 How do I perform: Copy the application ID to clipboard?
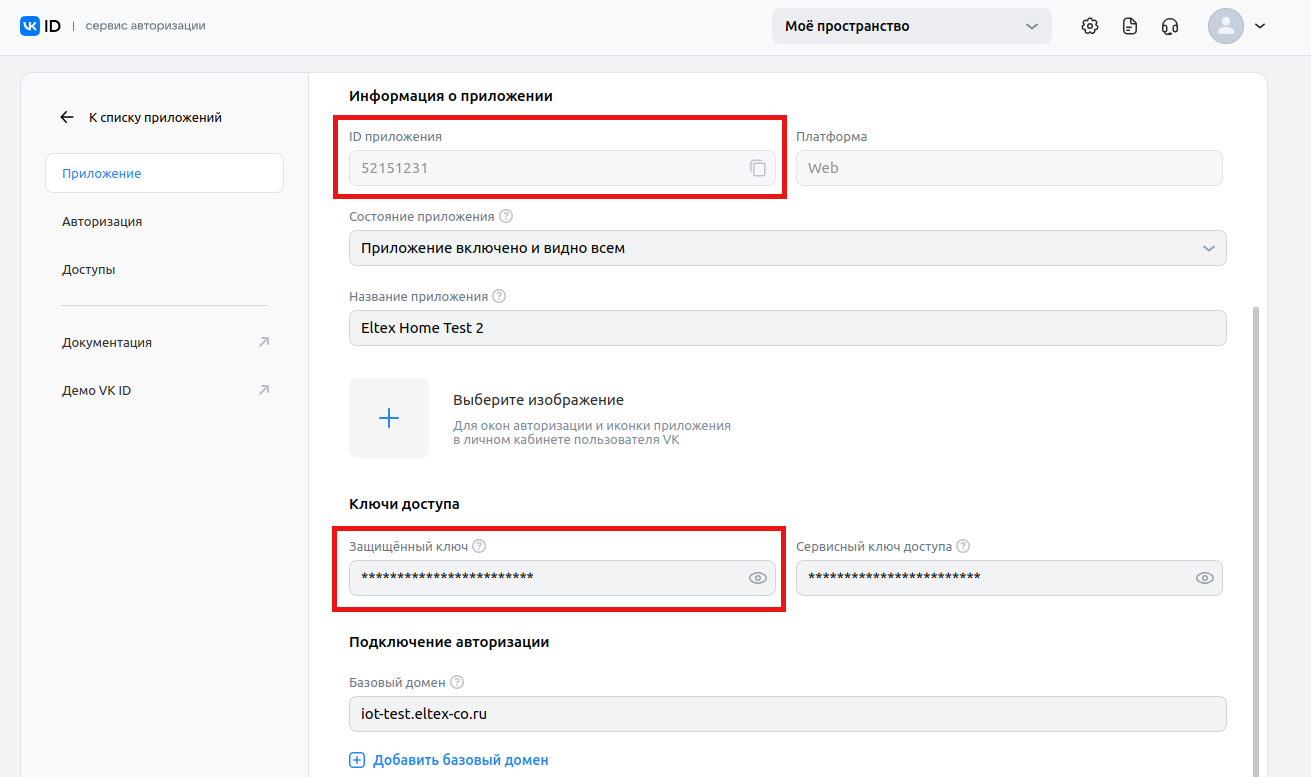tap(758, 168)
